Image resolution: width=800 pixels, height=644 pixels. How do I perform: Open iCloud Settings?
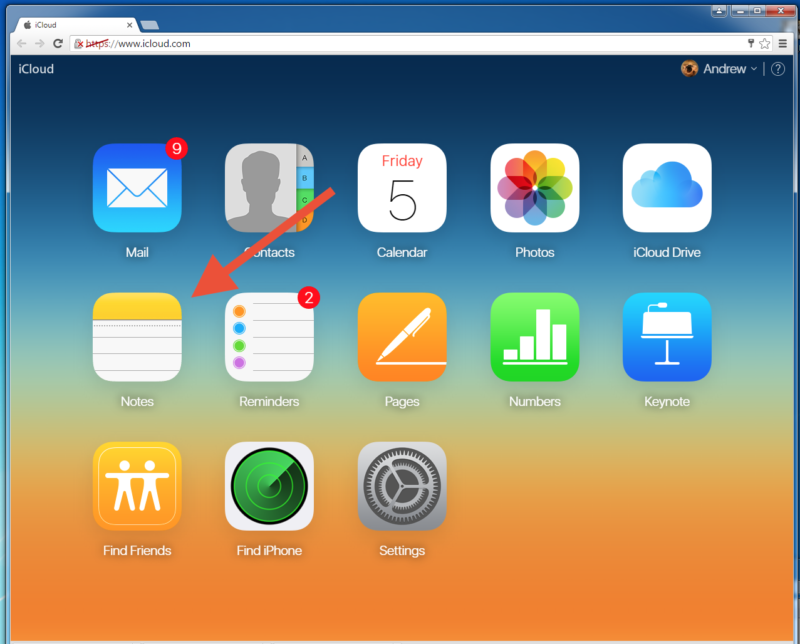(x=402, y=487)
